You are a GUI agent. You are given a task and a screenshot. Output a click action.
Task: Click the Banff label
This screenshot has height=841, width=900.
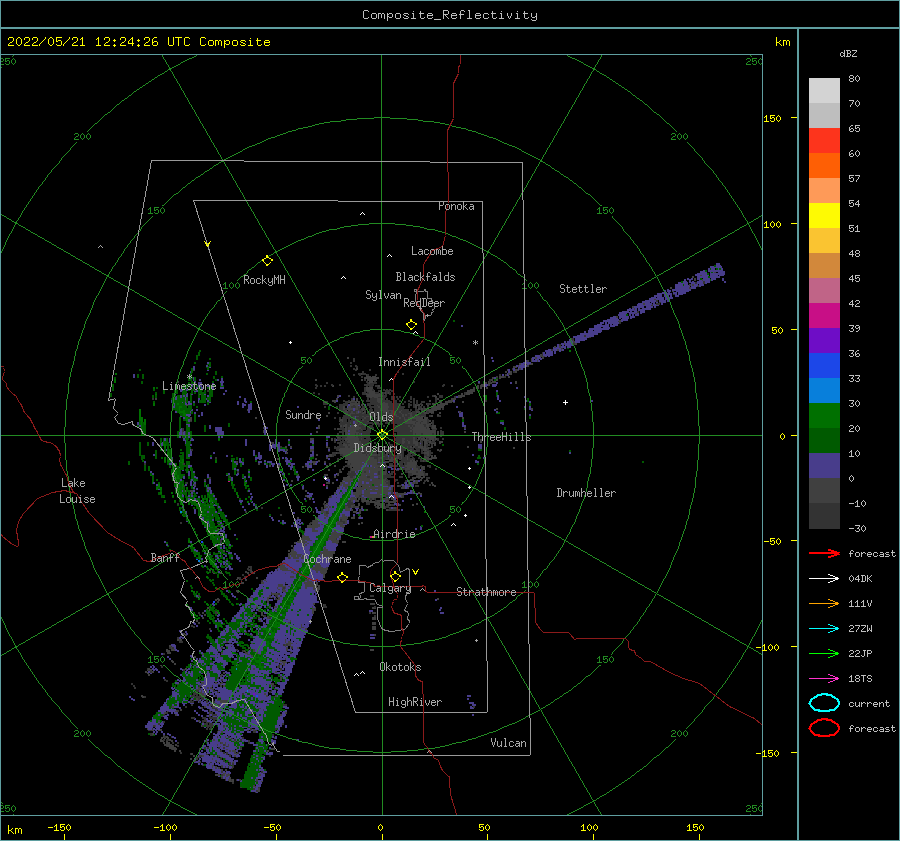coord(165,557)
